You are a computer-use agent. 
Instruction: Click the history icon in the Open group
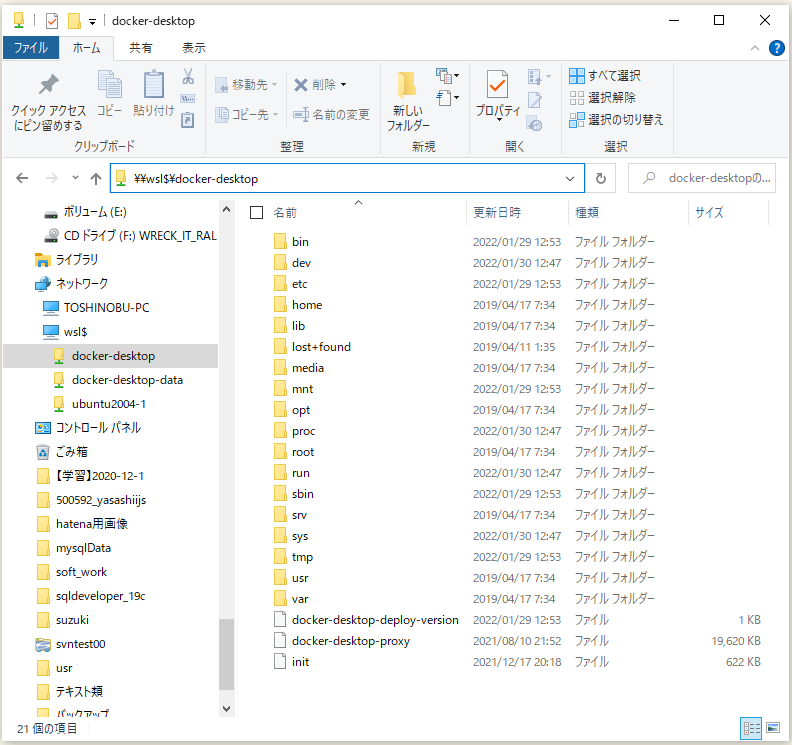tap(534, 123)
